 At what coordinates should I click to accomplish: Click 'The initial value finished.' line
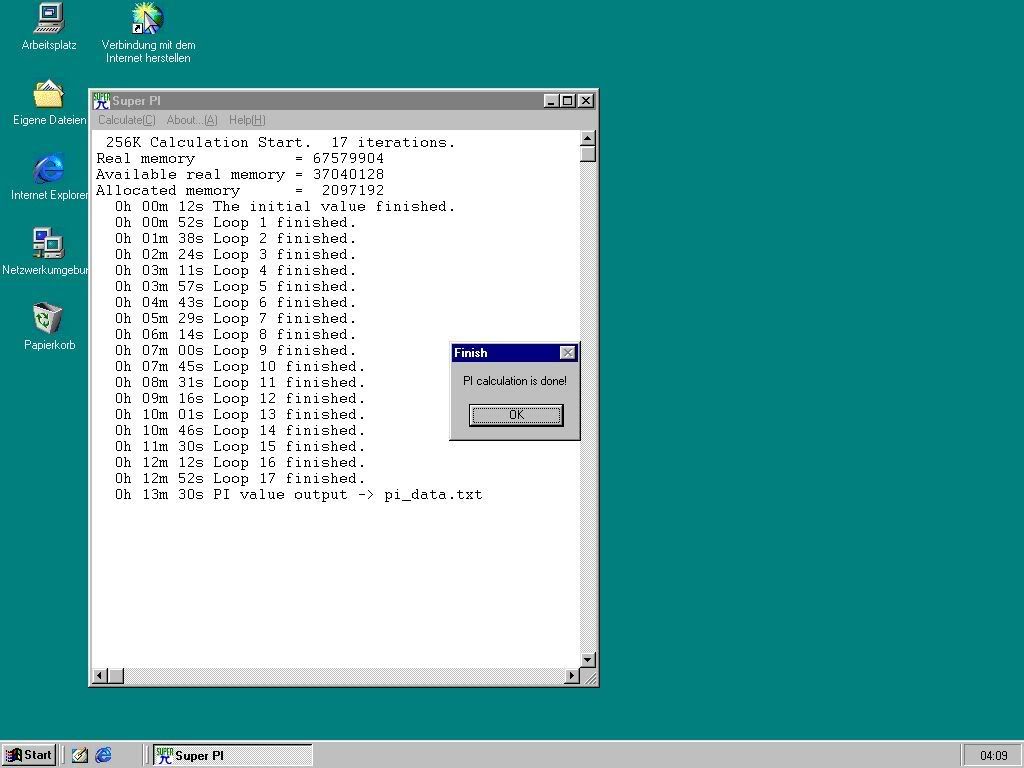[285, 206]
